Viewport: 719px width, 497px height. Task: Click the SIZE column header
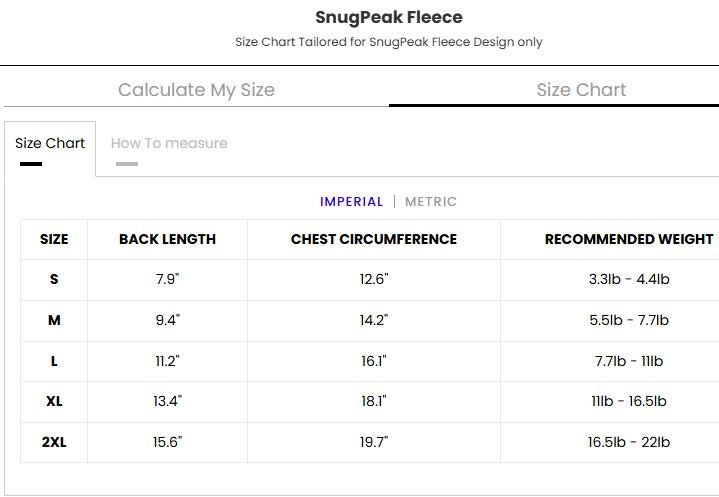tap(54, 239)
